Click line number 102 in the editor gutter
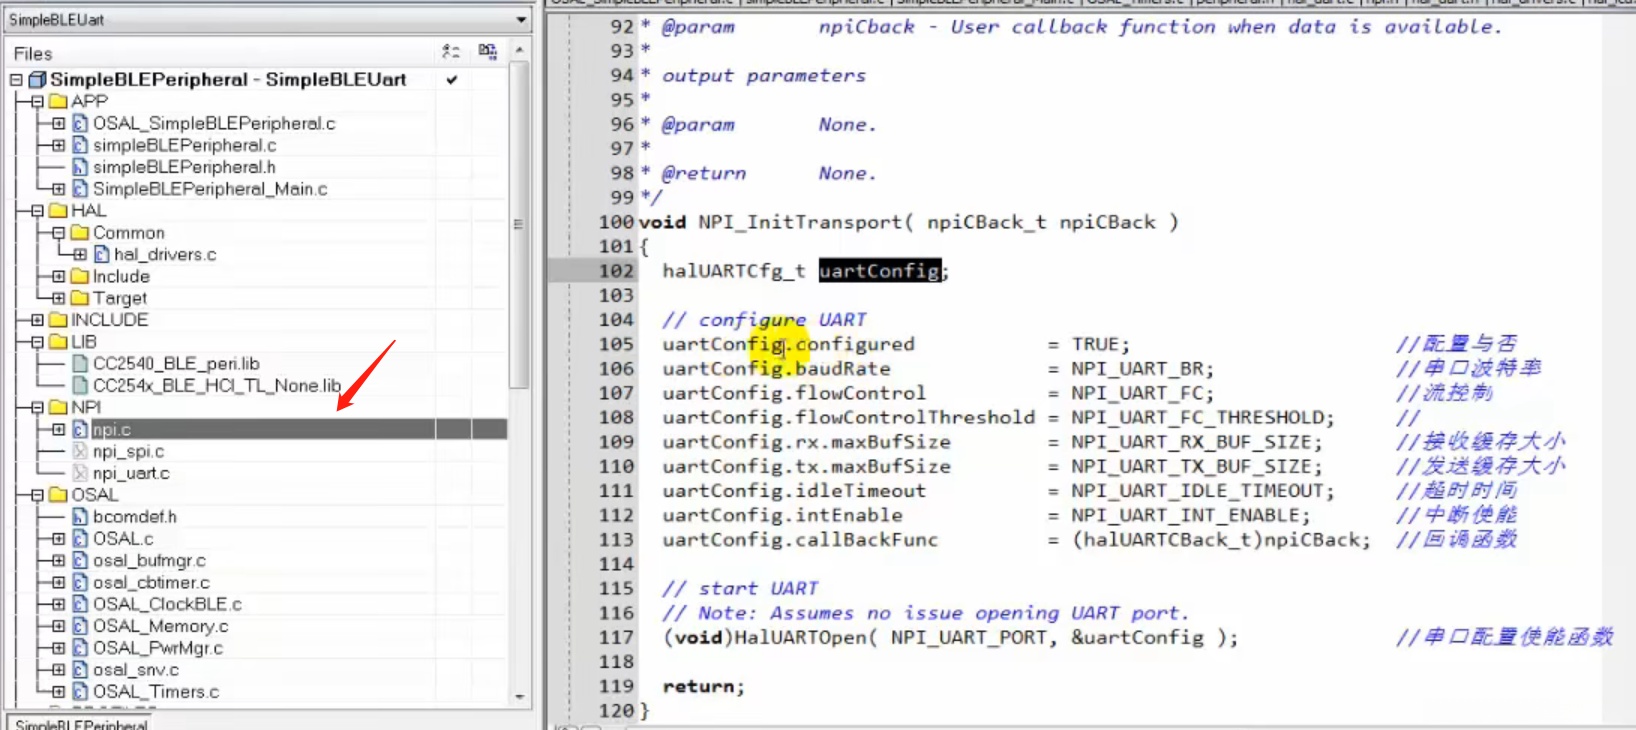The image size is (1636, 730). 617,271
